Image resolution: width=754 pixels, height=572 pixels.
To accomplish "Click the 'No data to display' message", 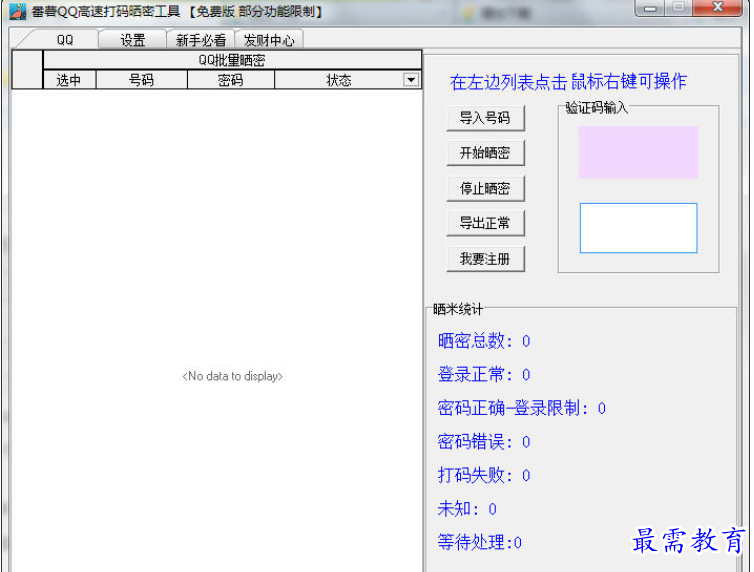I will 232,376.
